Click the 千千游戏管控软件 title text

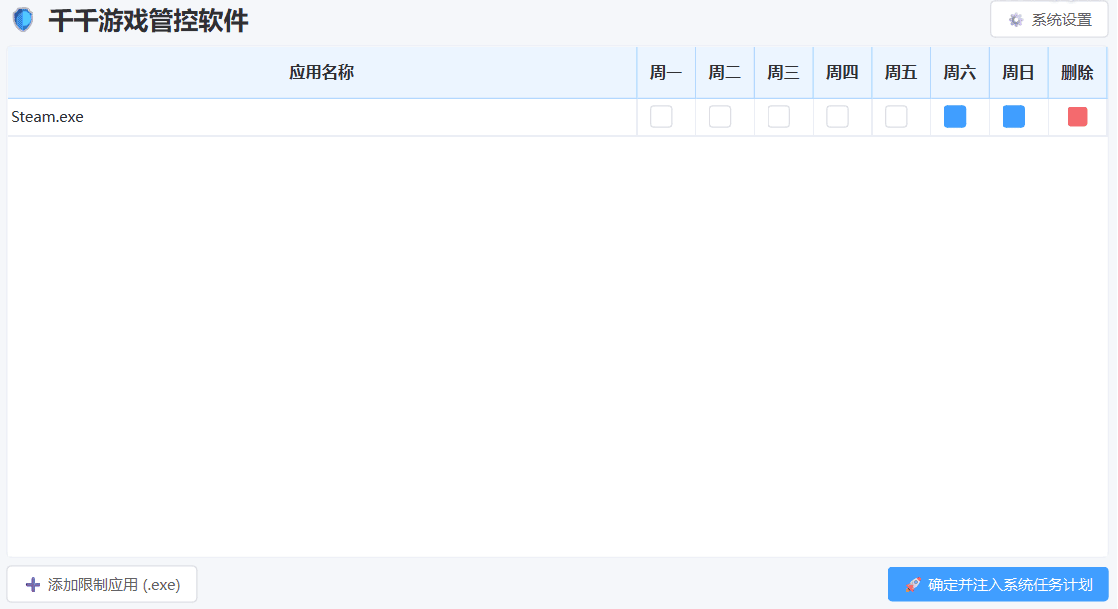point(148,20)
